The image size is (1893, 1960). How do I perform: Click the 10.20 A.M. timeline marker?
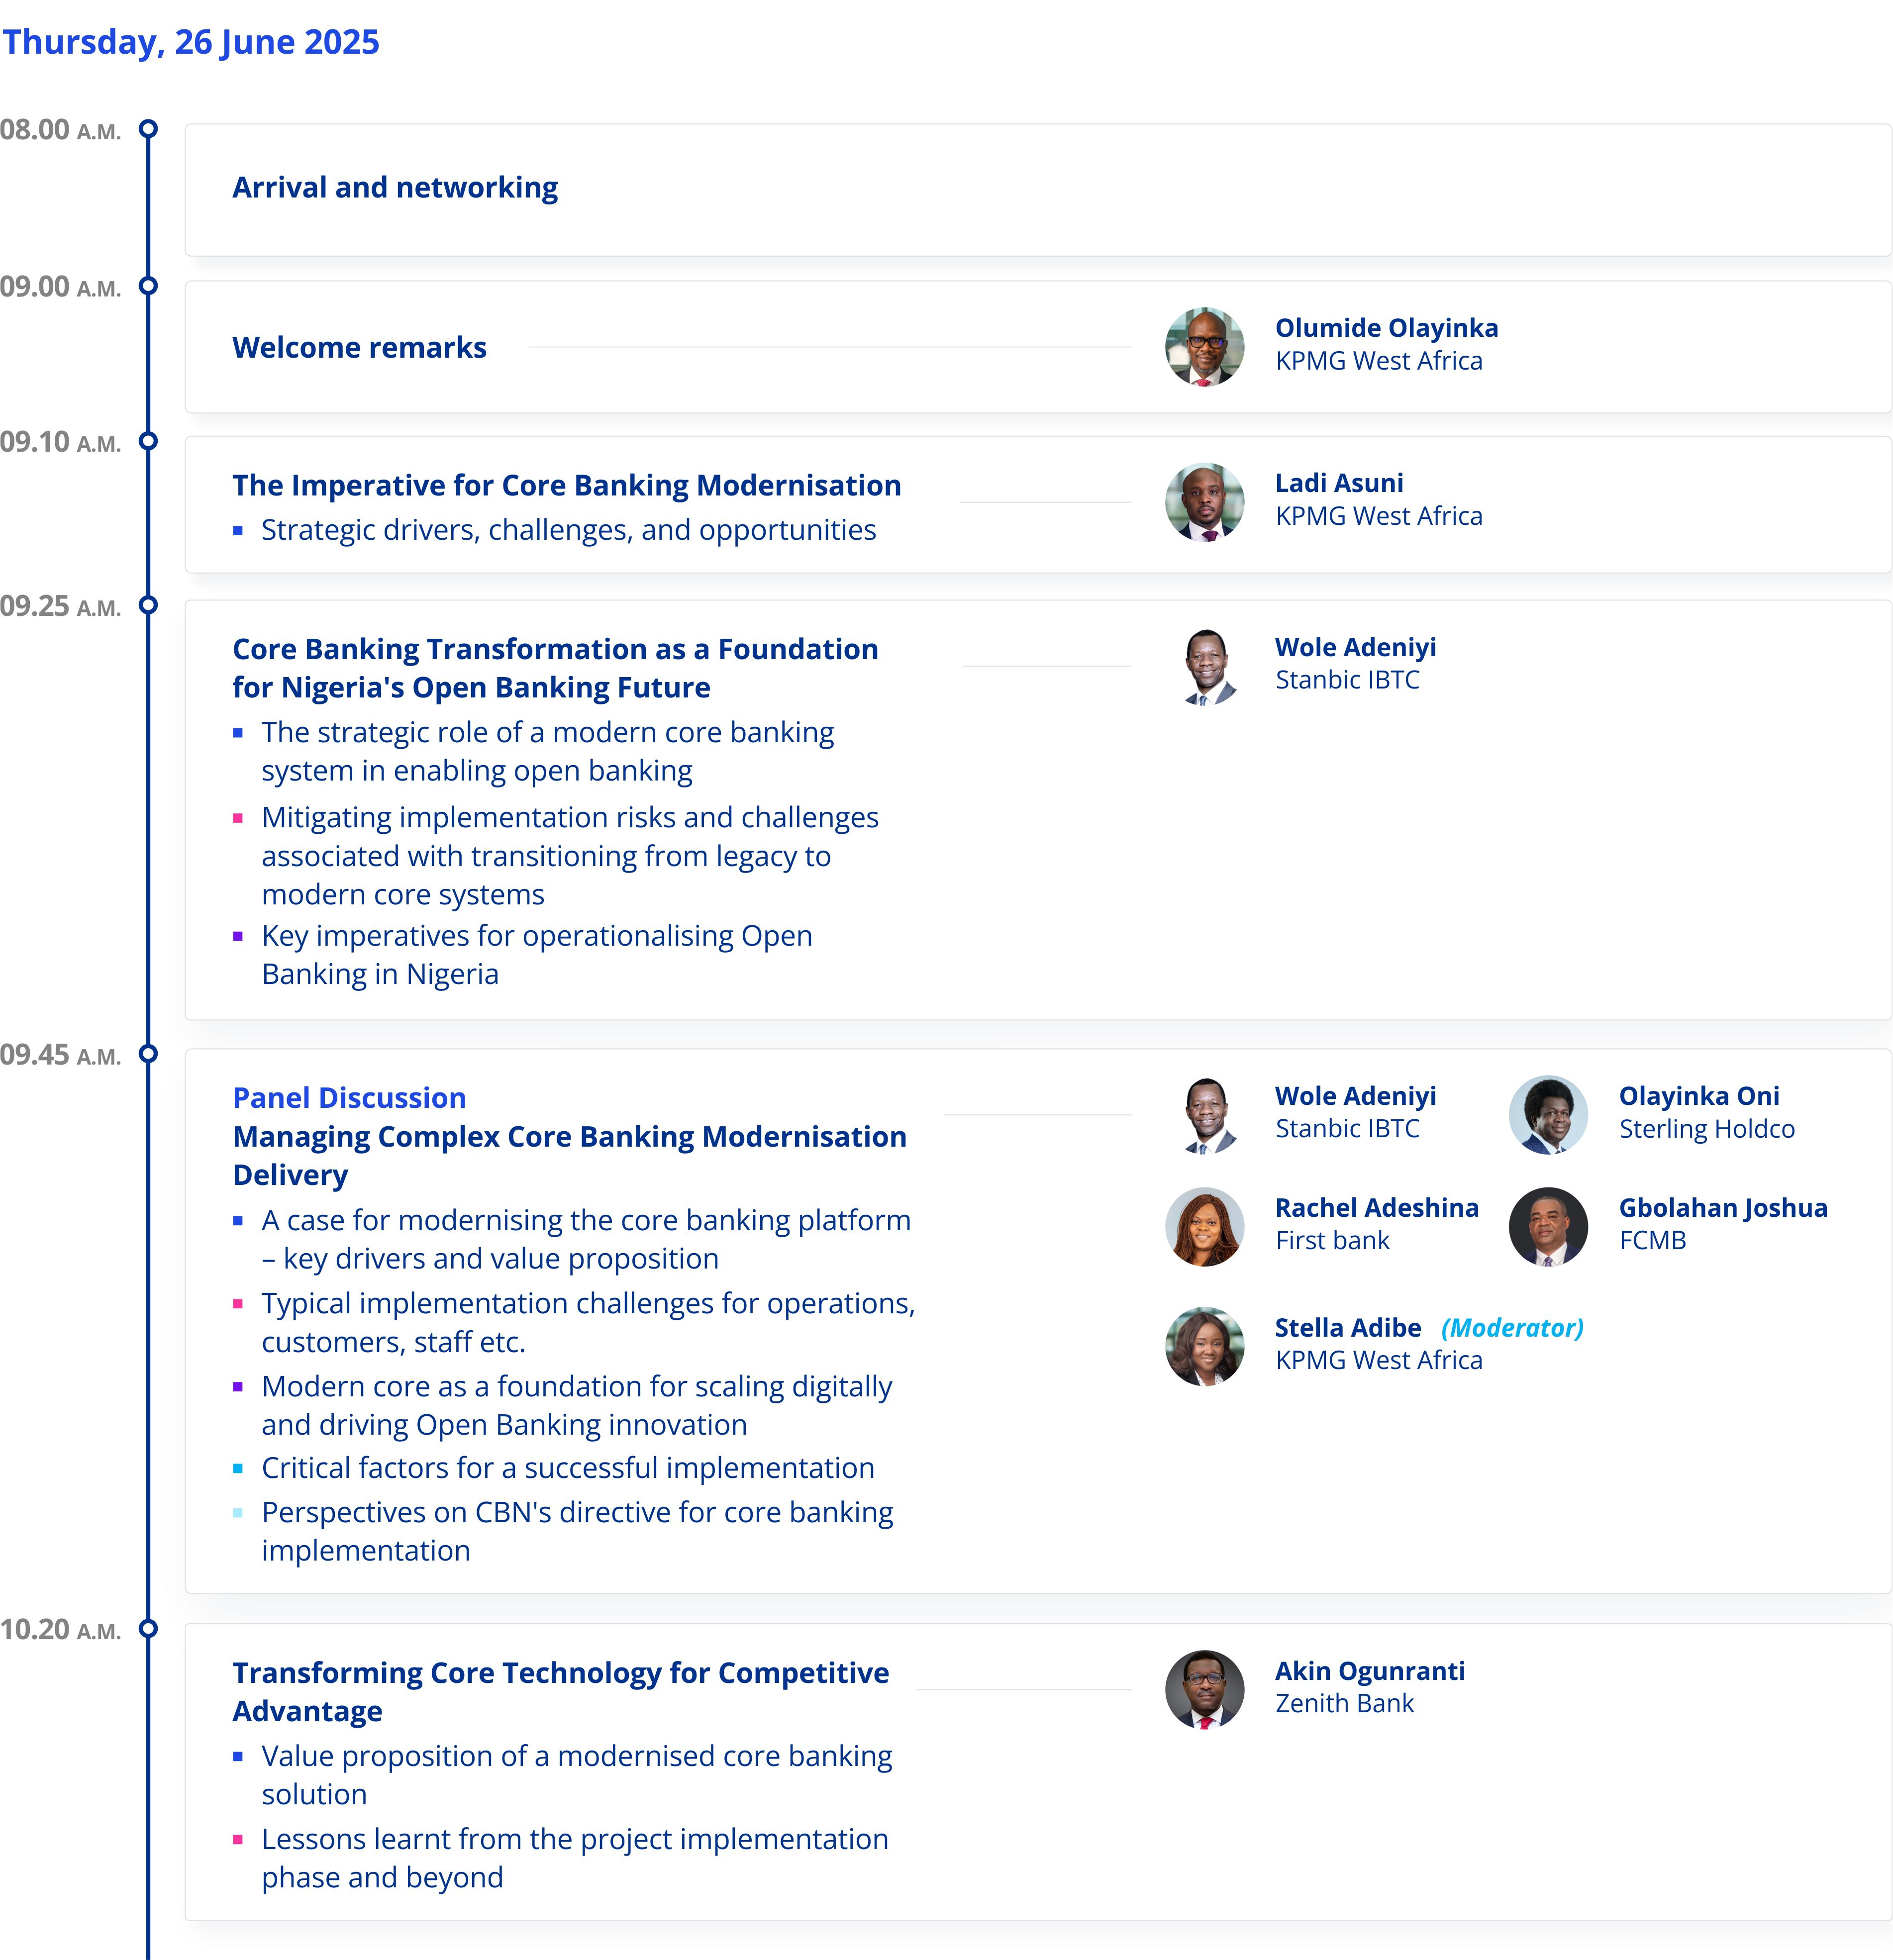point(148,1628)
